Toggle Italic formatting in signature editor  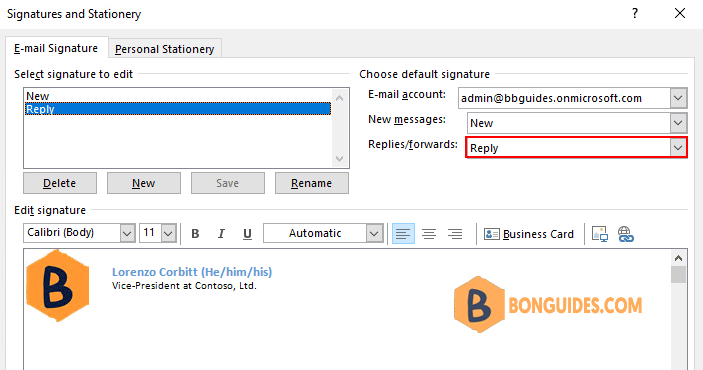tap(221, 234)
